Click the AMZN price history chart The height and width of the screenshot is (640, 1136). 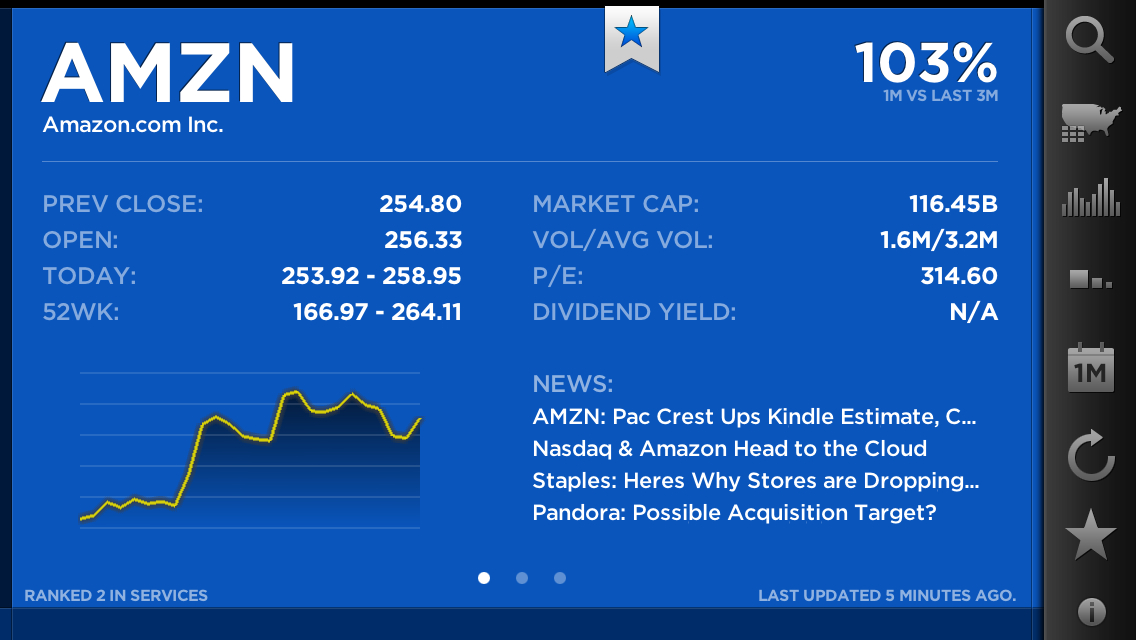point(250,450)
